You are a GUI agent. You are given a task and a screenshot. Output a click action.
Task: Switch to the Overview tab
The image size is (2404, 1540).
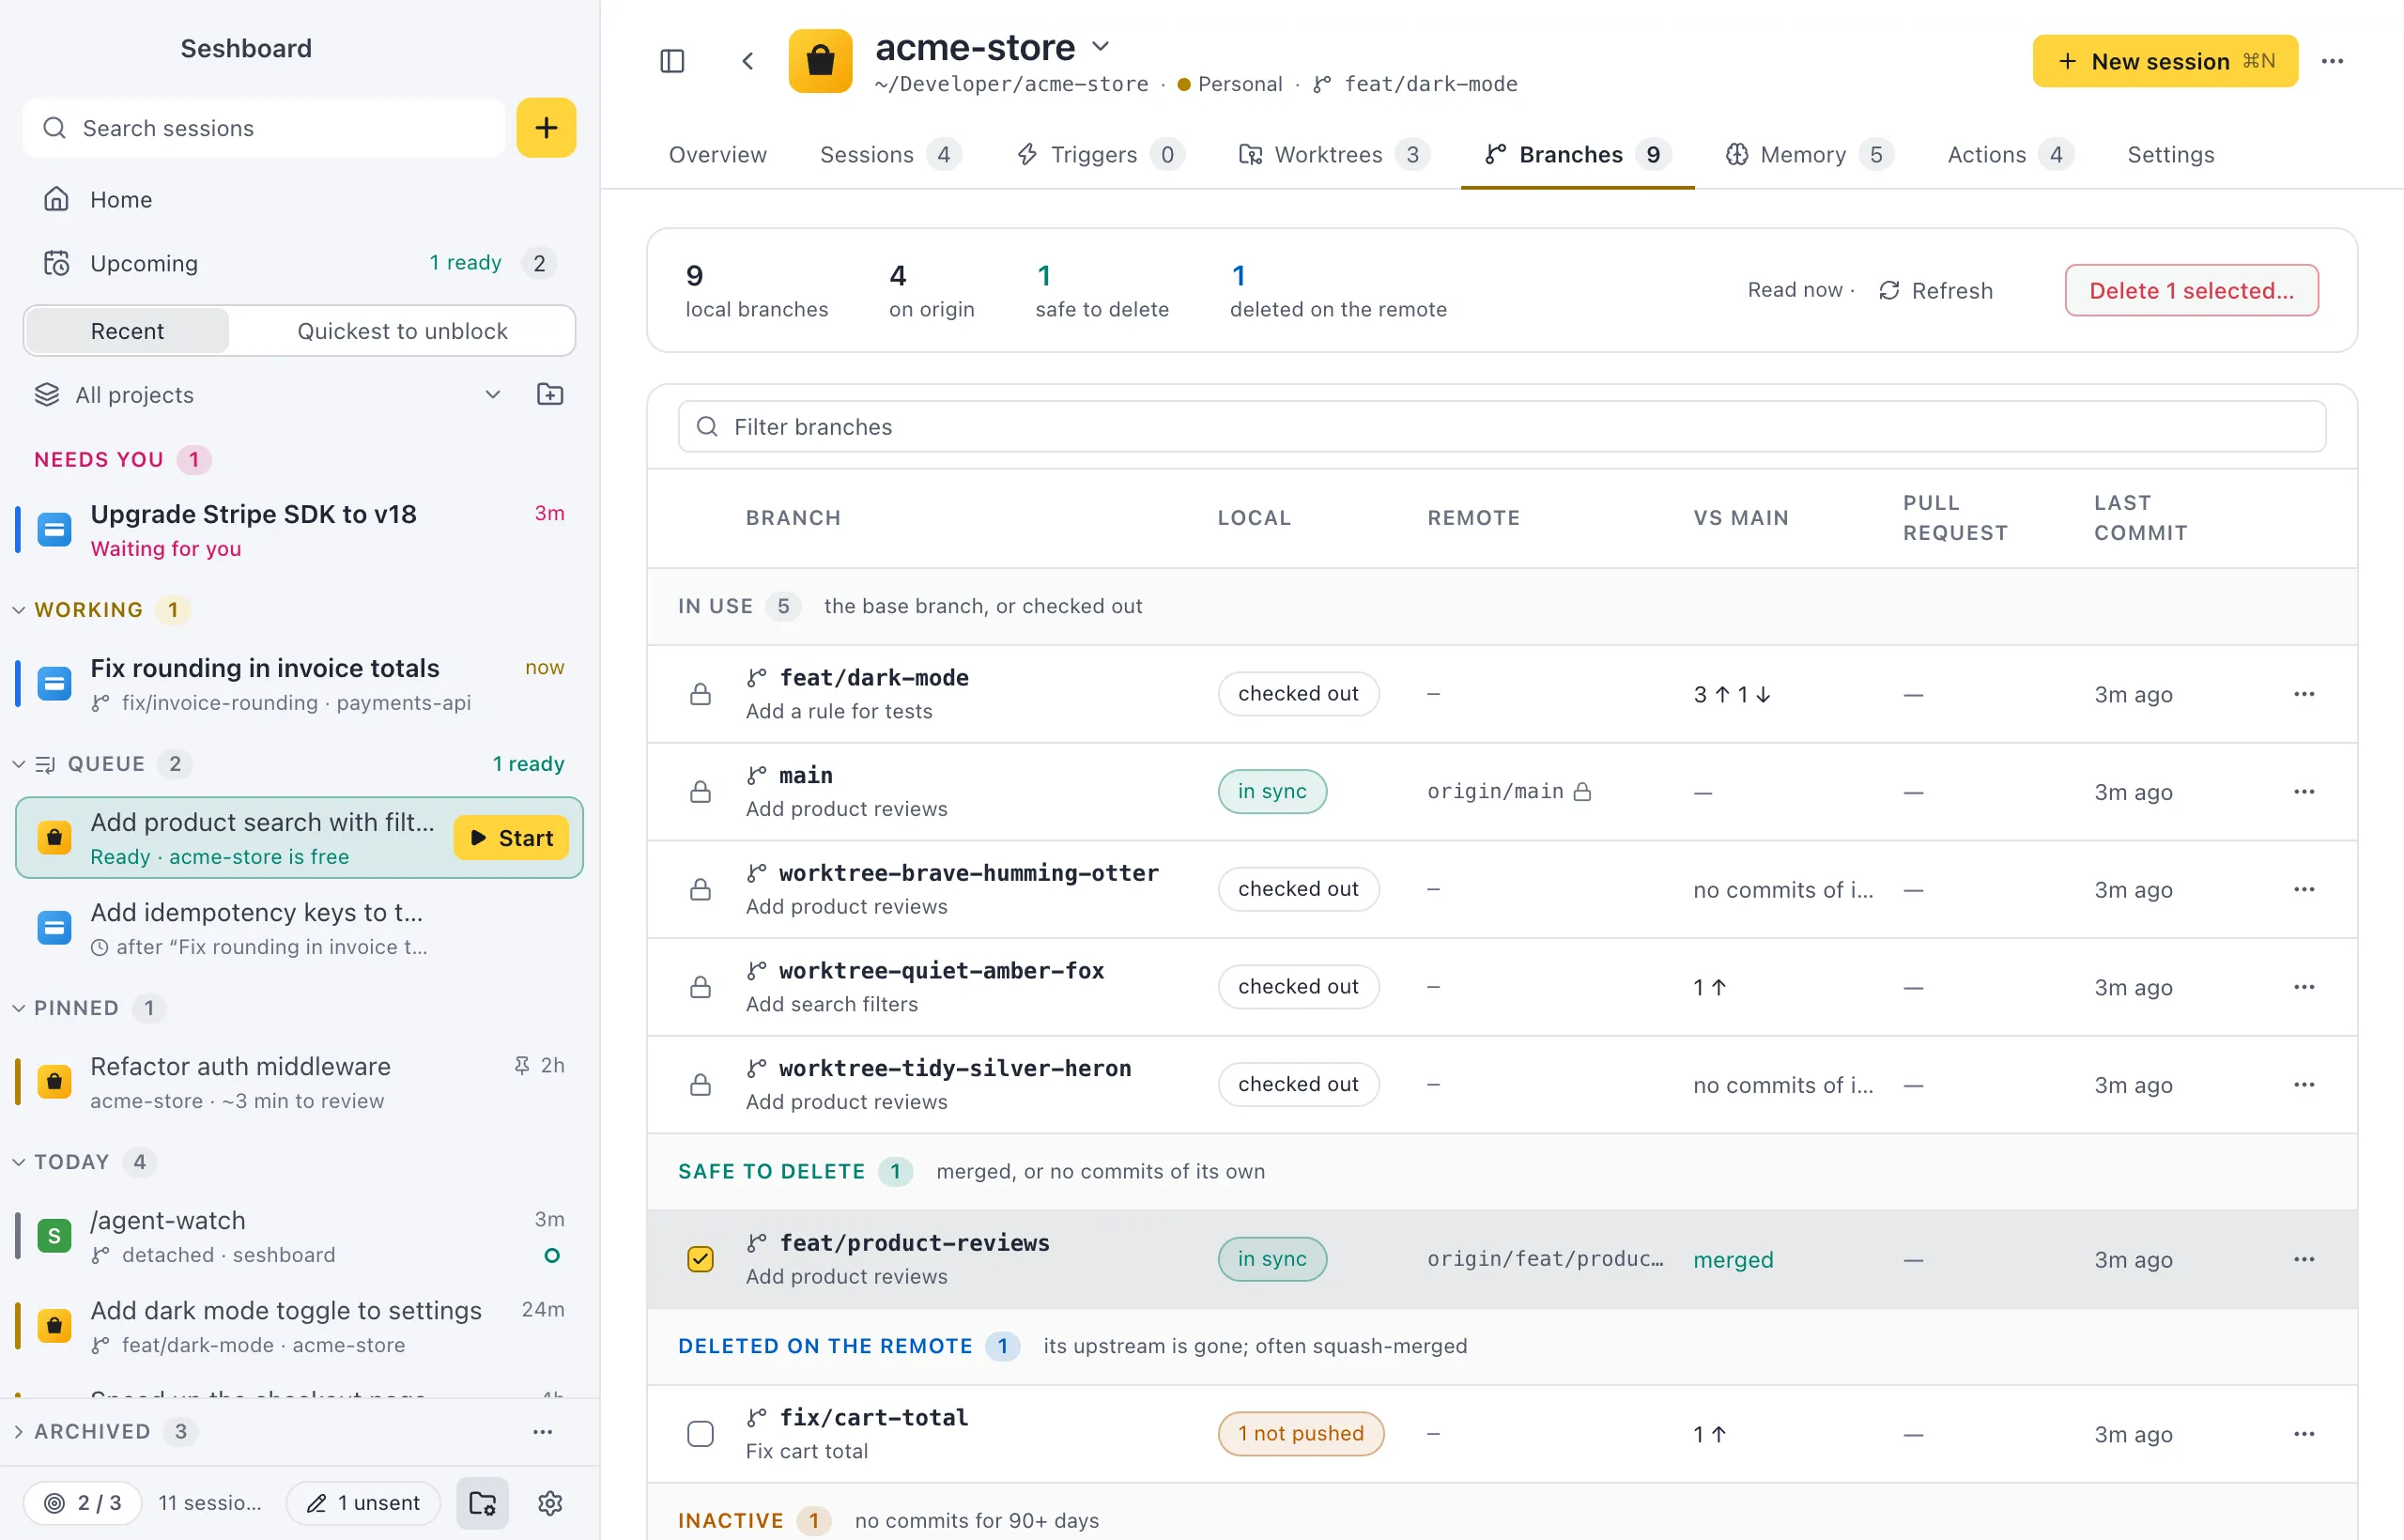coord(717,155)
